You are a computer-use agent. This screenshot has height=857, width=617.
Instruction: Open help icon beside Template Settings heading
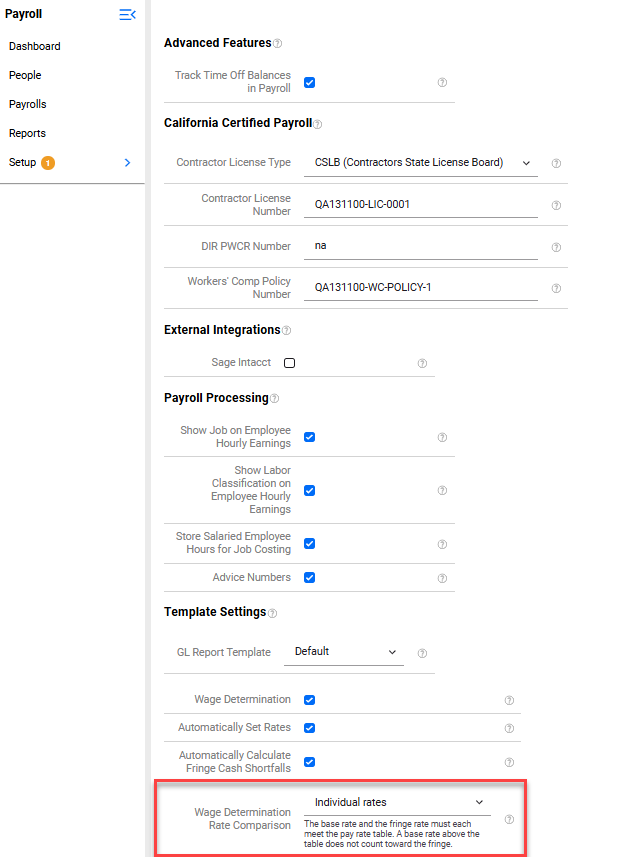[x=272, y=613]
